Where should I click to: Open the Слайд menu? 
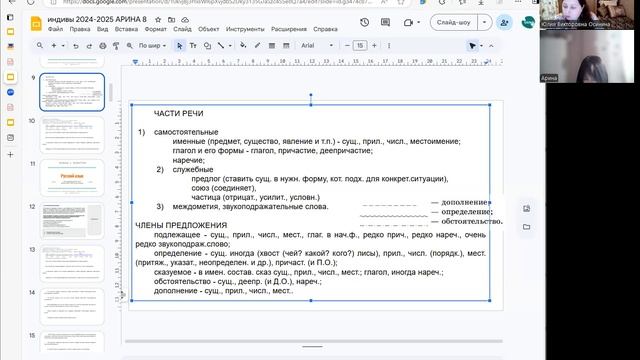[182, 29]
